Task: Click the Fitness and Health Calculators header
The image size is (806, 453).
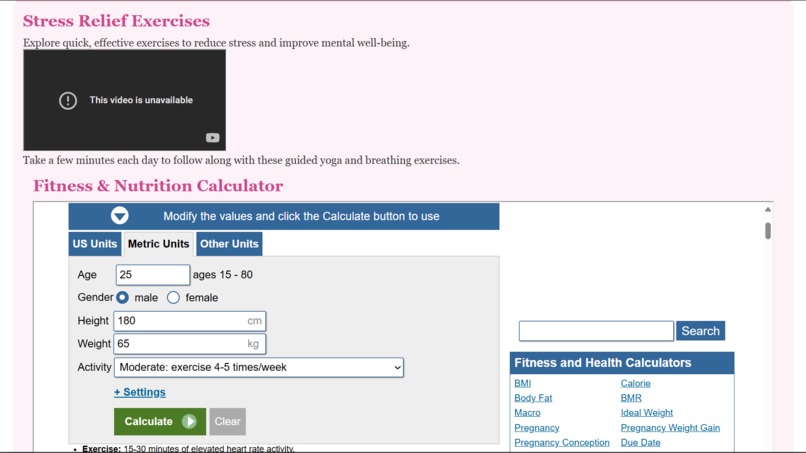Action: [622, 363]
